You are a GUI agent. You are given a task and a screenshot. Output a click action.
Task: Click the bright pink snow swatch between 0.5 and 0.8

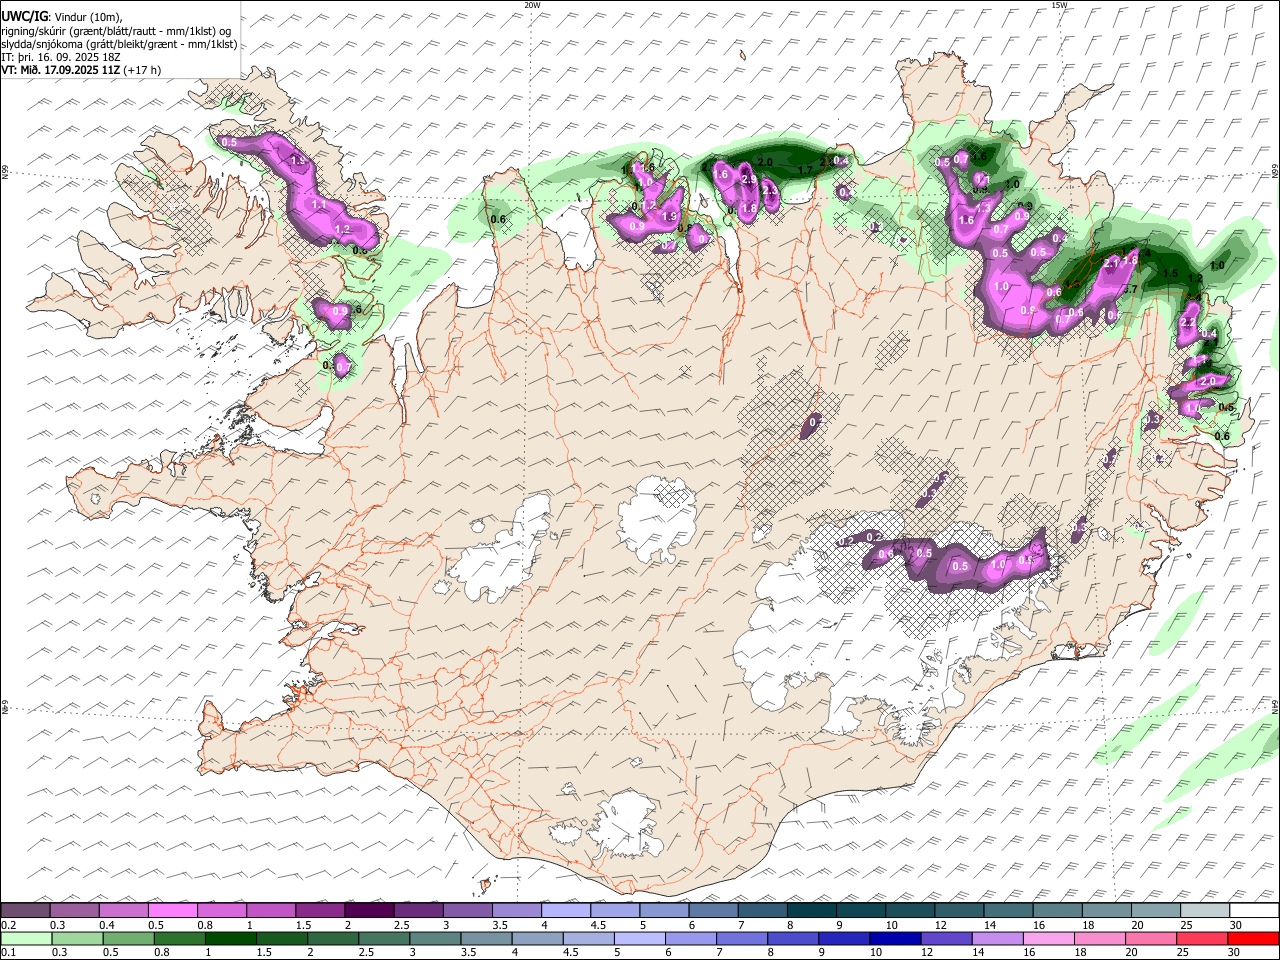[x=173, y=910]
